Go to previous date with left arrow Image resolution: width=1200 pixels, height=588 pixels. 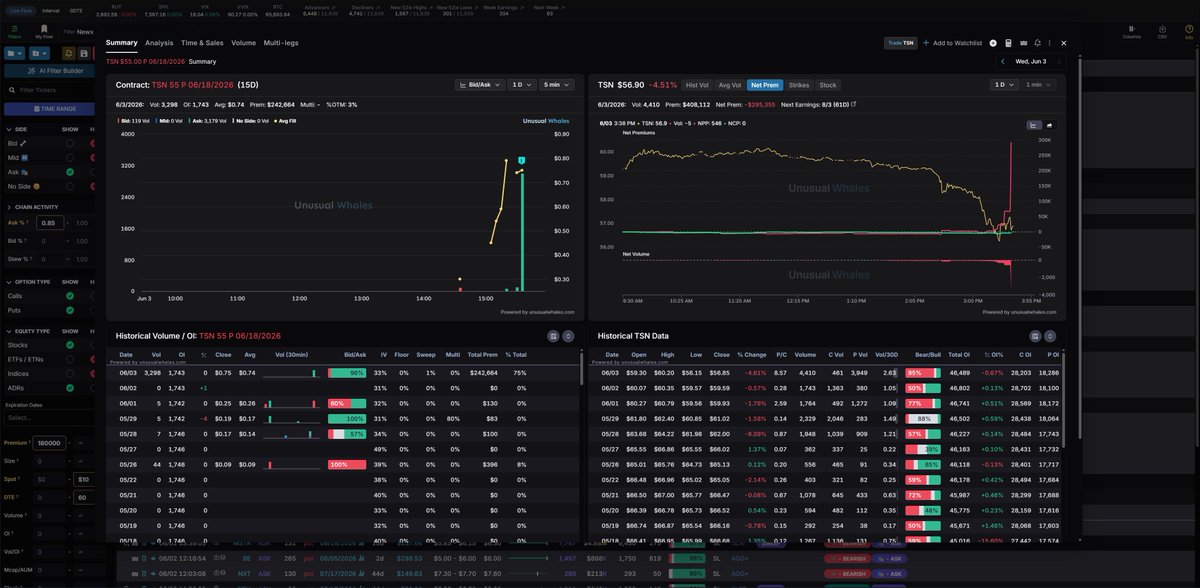1002,62
